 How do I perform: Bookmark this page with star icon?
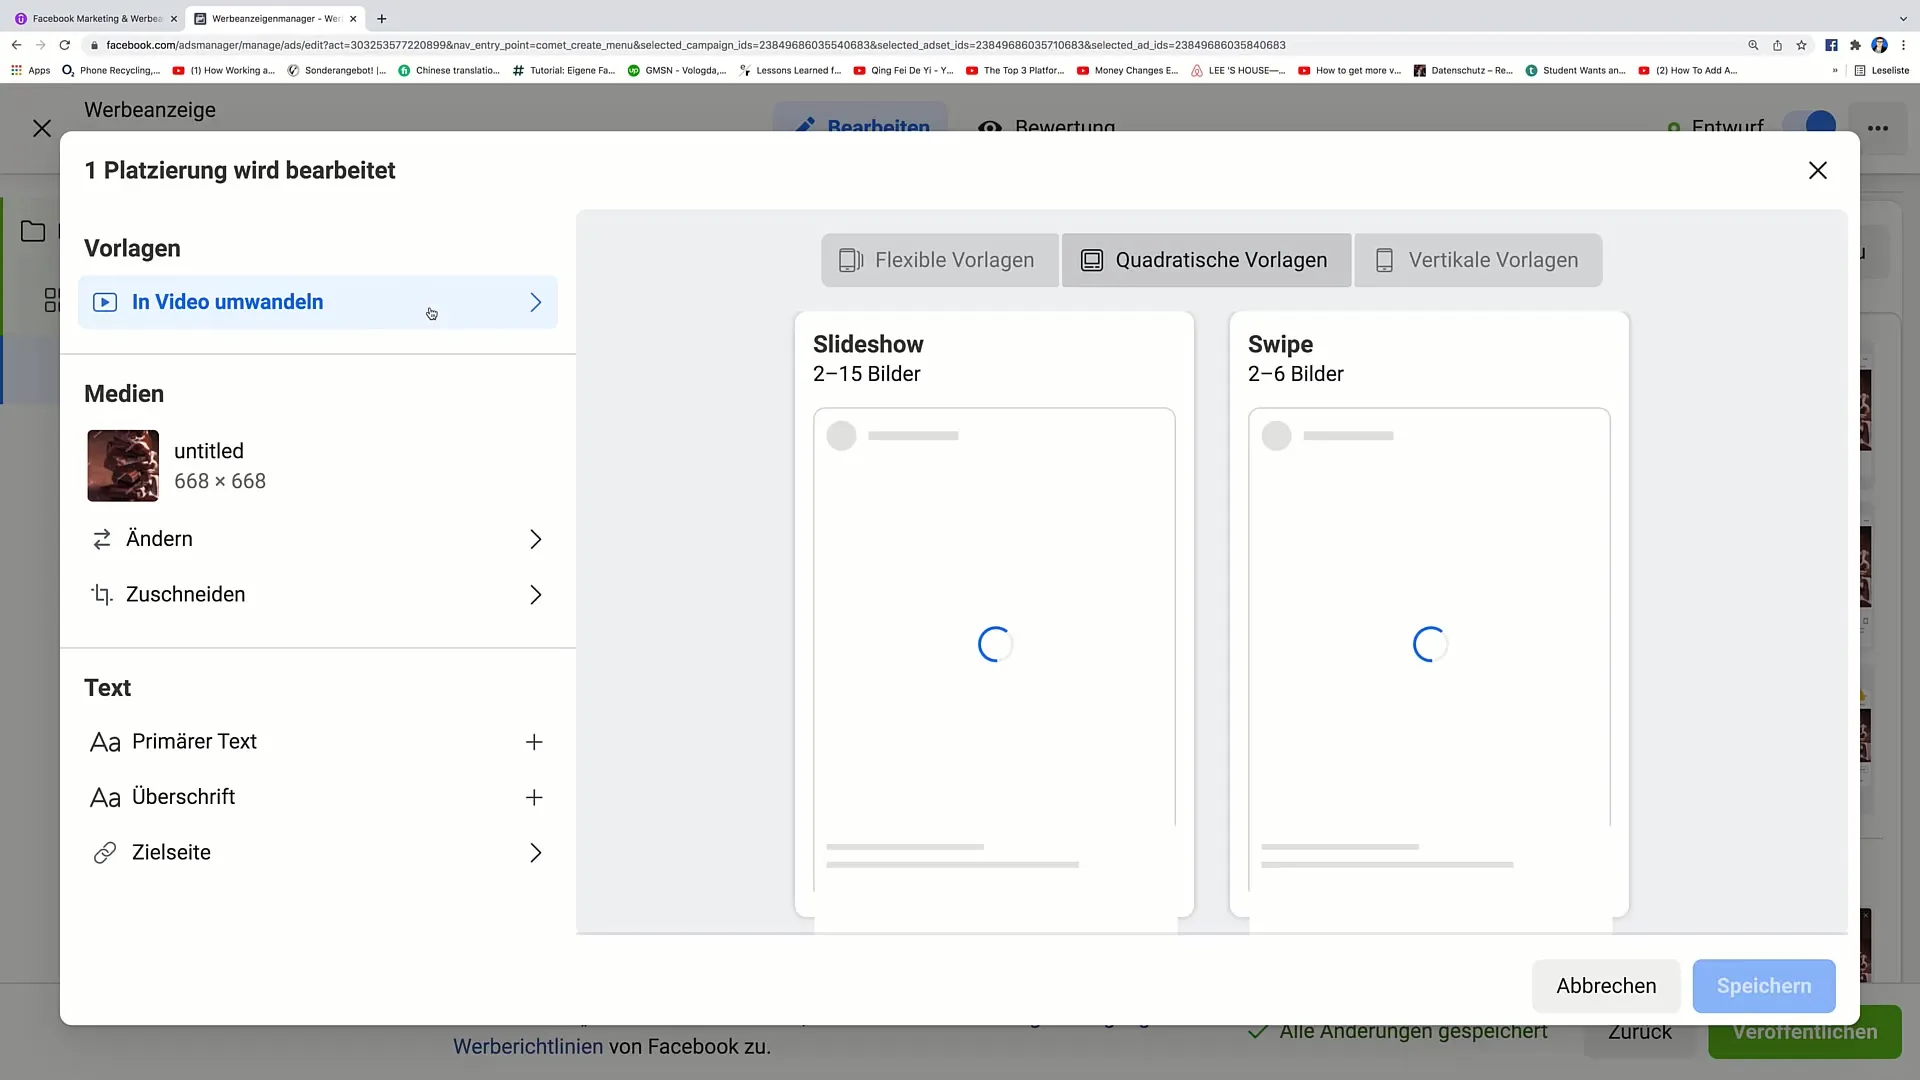(1801, 45)
